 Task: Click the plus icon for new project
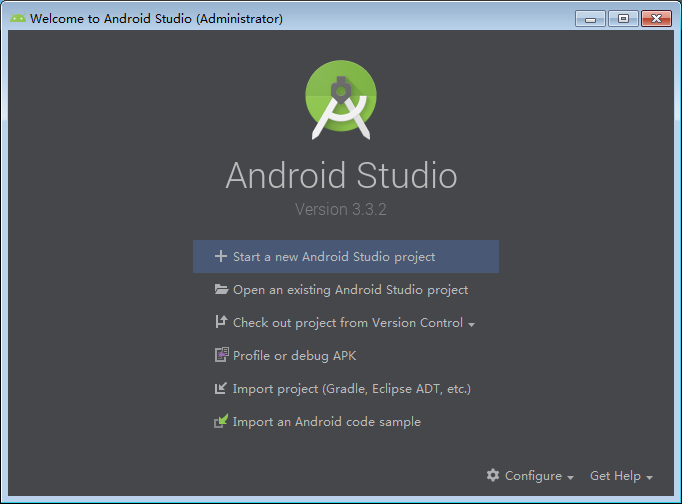[x=221, y=256]
